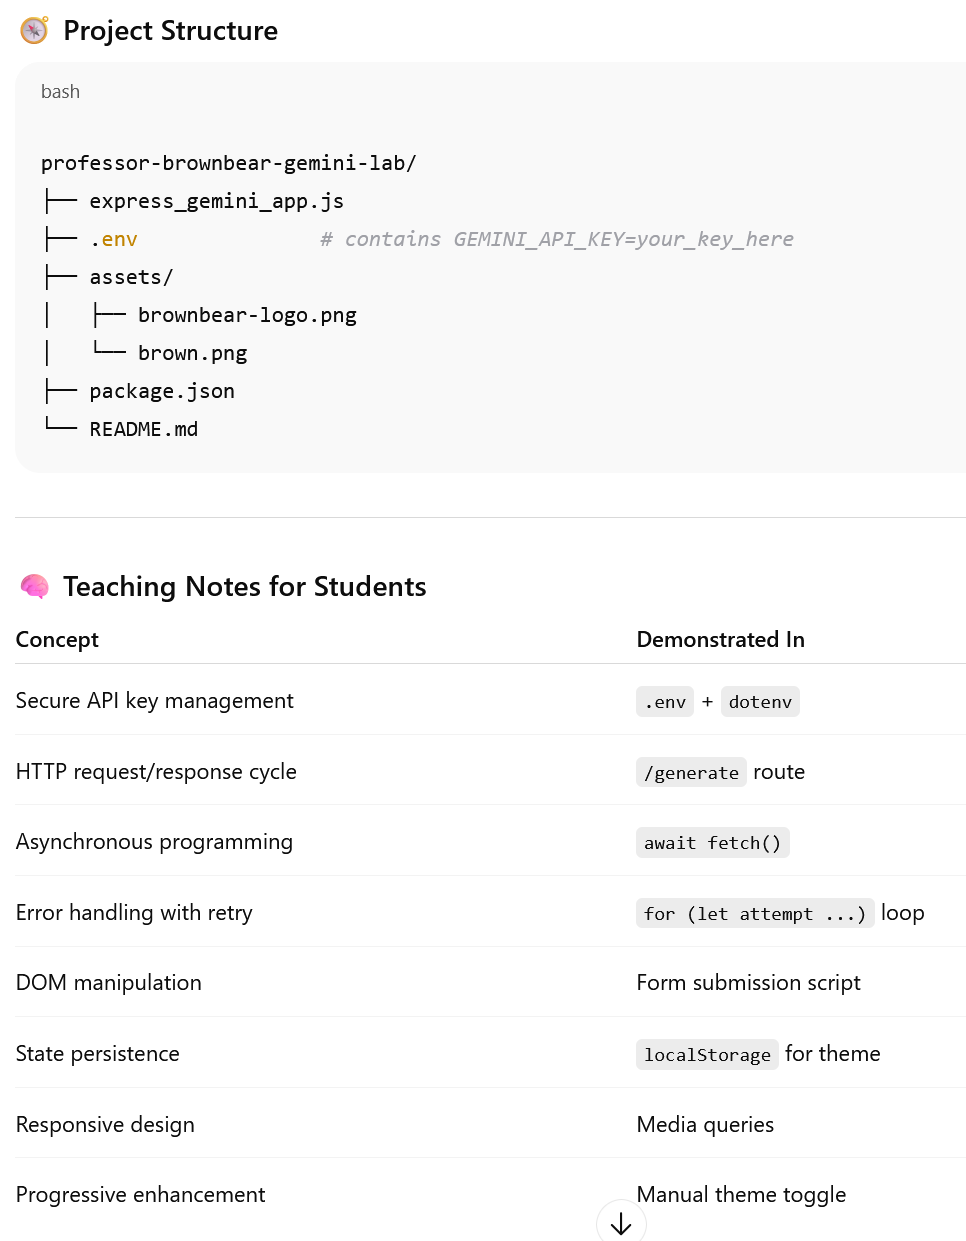The width and height of the screenshot is (966, 1241).
Task: Click the assets/ folder in the tree
Action: (x=131, y=277)
